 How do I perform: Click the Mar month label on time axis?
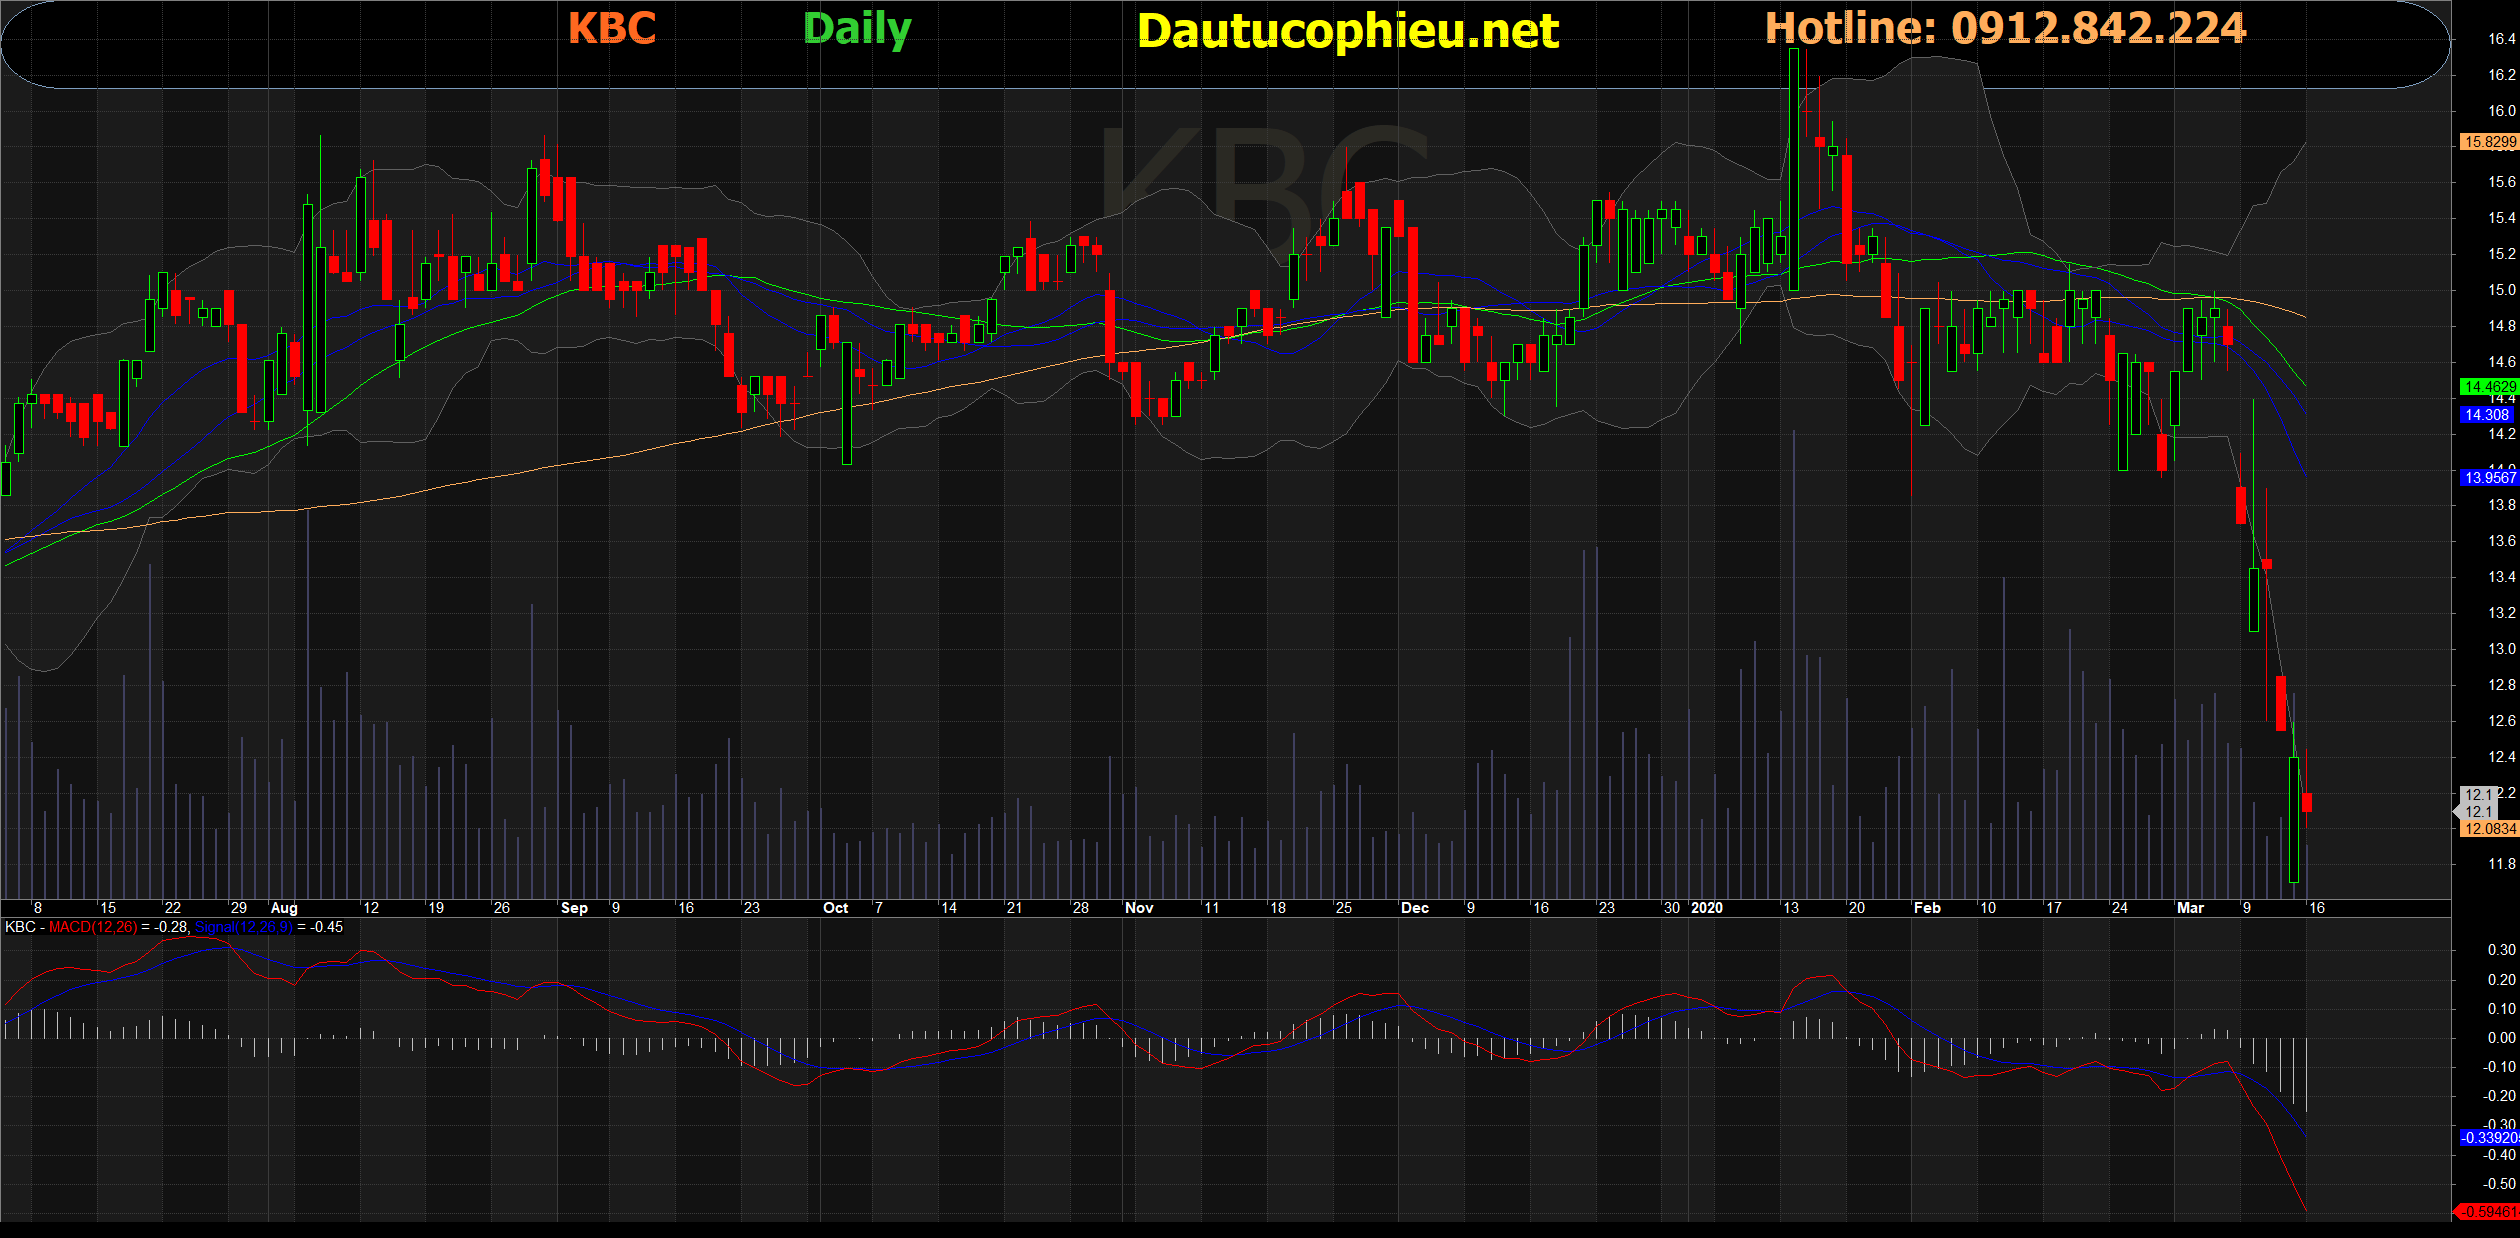click(2190, 908)
